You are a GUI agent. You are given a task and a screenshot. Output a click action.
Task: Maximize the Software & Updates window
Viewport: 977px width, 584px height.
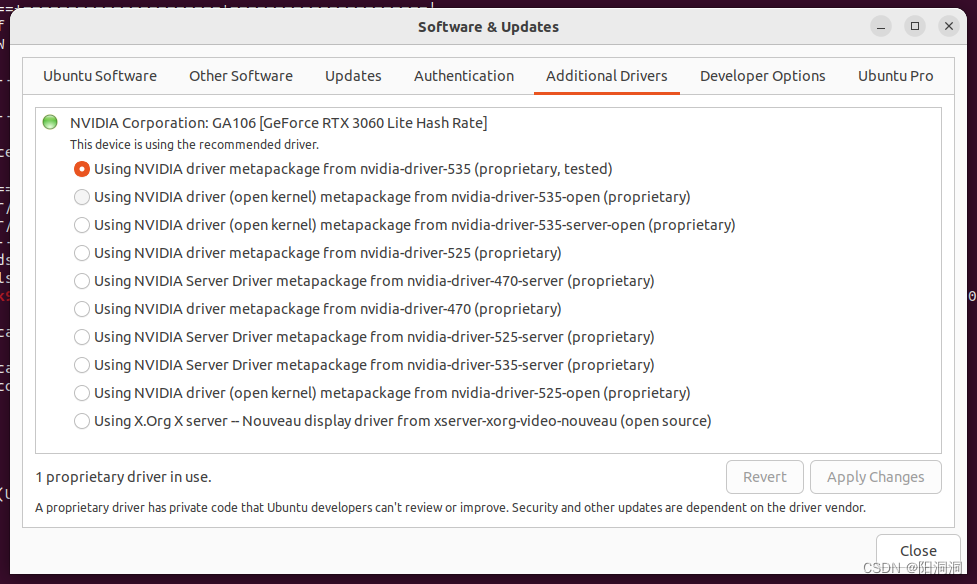pos(915,26)
